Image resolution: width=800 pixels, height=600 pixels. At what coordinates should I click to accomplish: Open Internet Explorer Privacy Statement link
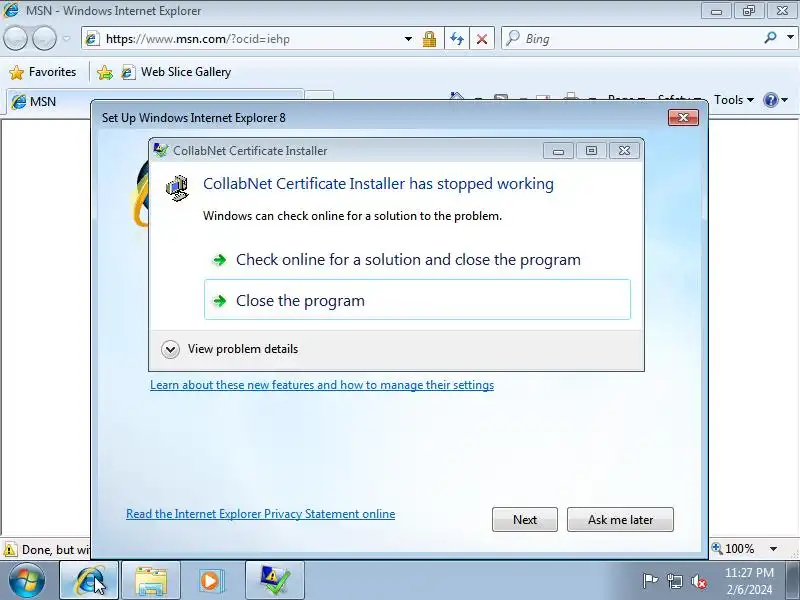261,514
